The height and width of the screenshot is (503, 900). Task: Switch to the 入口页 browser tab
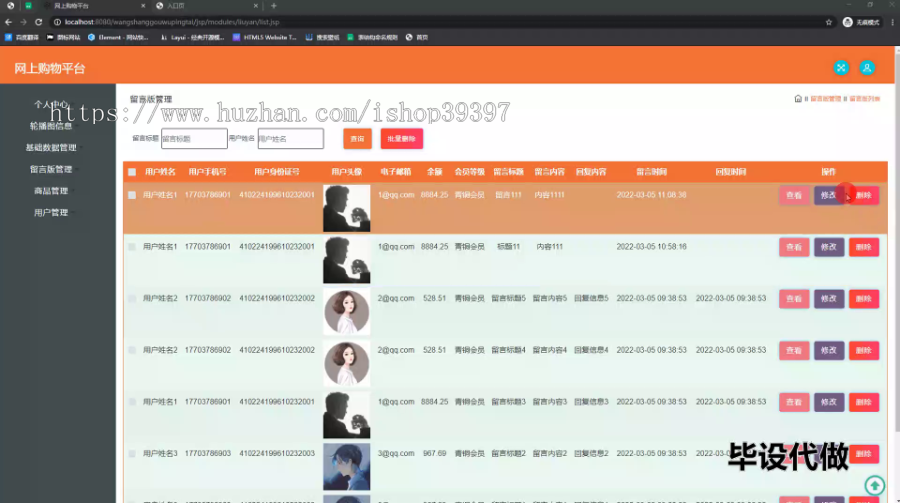tap(207, 6)
